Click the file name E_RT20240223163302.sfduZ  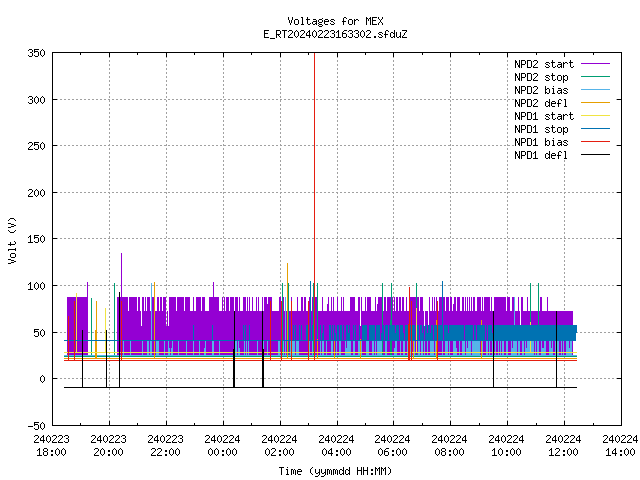(335, 34)
